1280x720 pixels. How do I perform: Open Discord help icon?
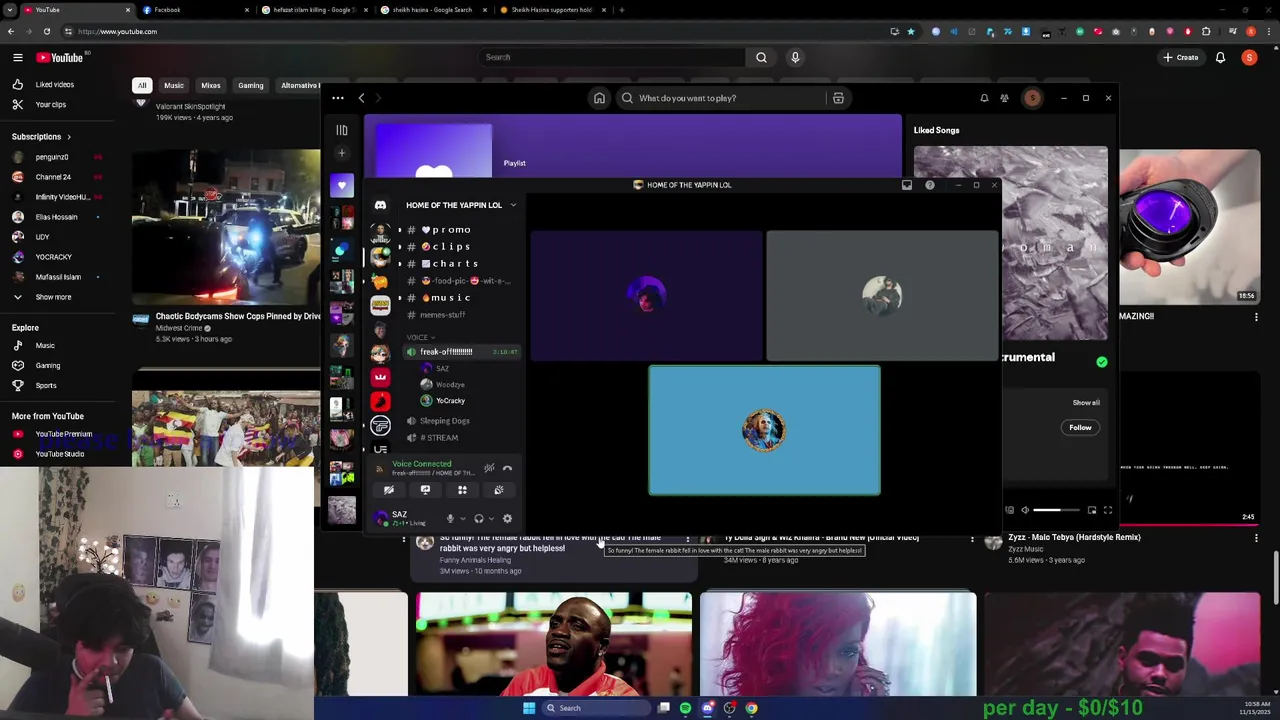tap(930, 185)
